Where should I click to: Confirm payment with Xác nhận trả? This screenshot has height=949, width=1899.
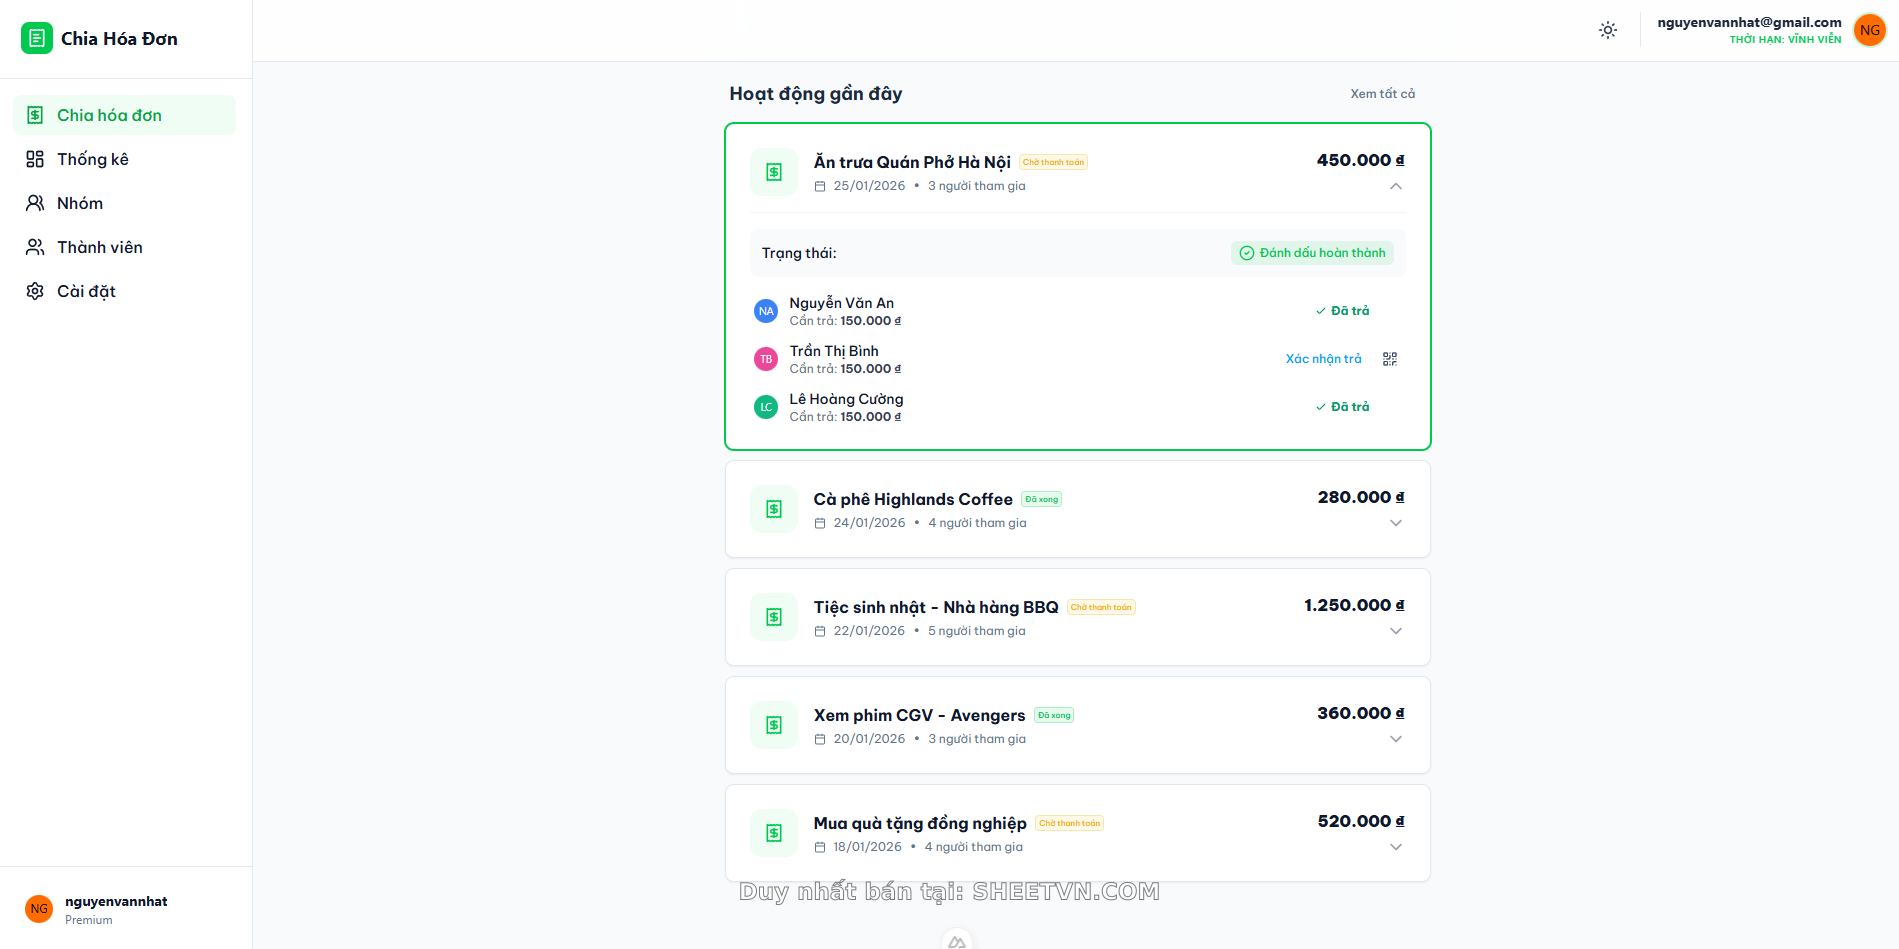coord(1323,359)
